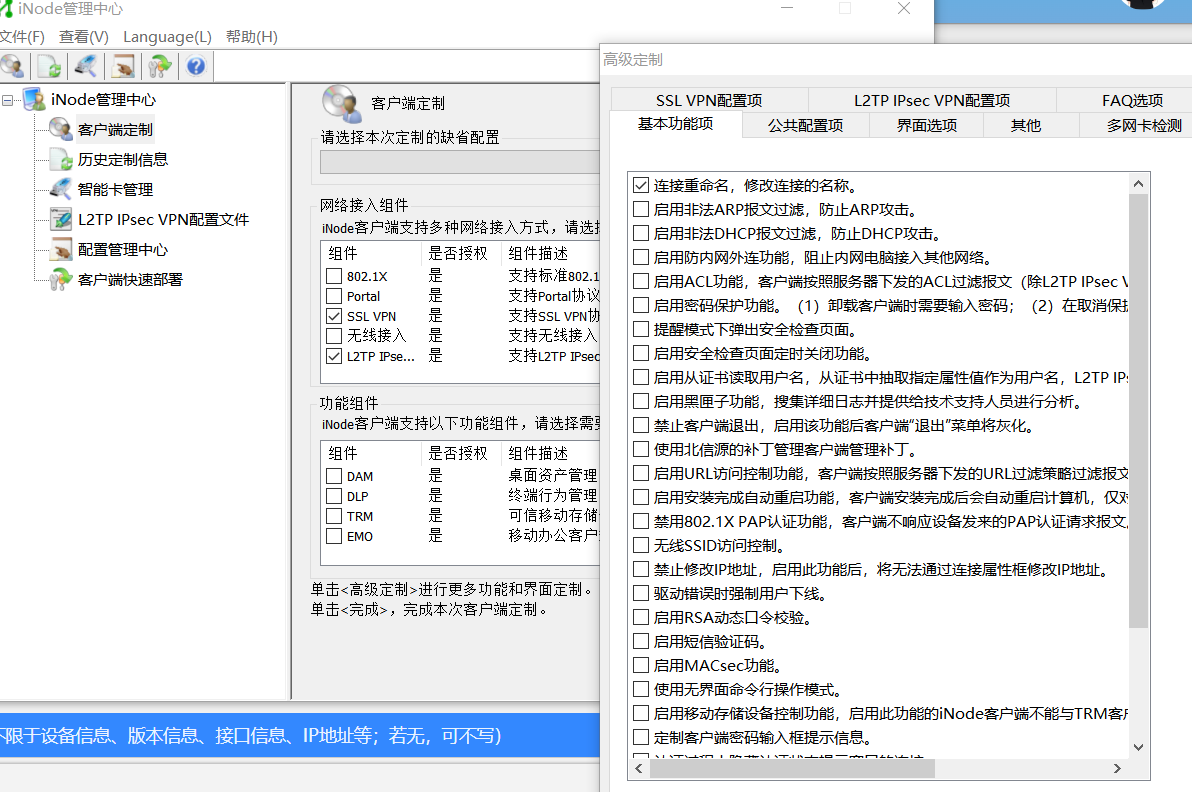
Task: Click 是否授权 header in network components table
Action: (x=461, y=253)
